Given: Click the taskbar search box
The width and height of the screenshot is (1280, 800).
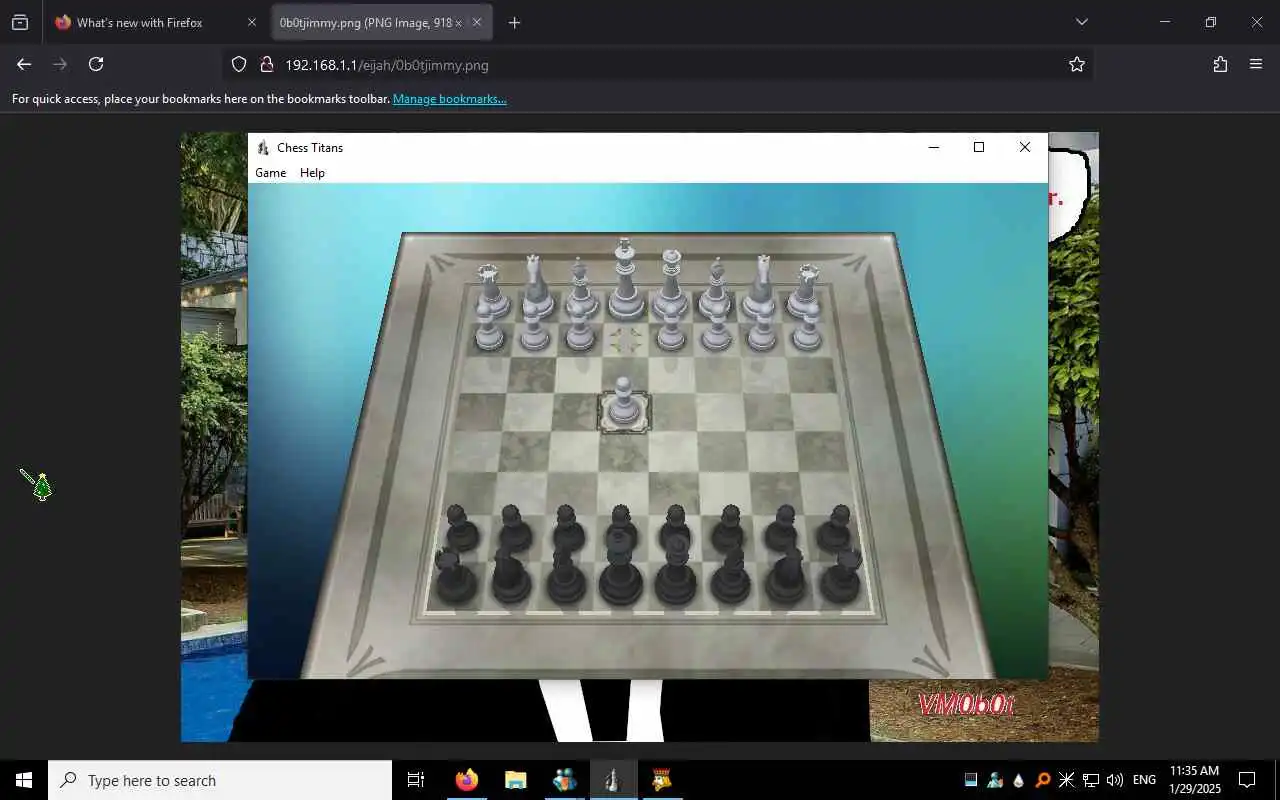Looking at the screenshot, I should point(220,780).
